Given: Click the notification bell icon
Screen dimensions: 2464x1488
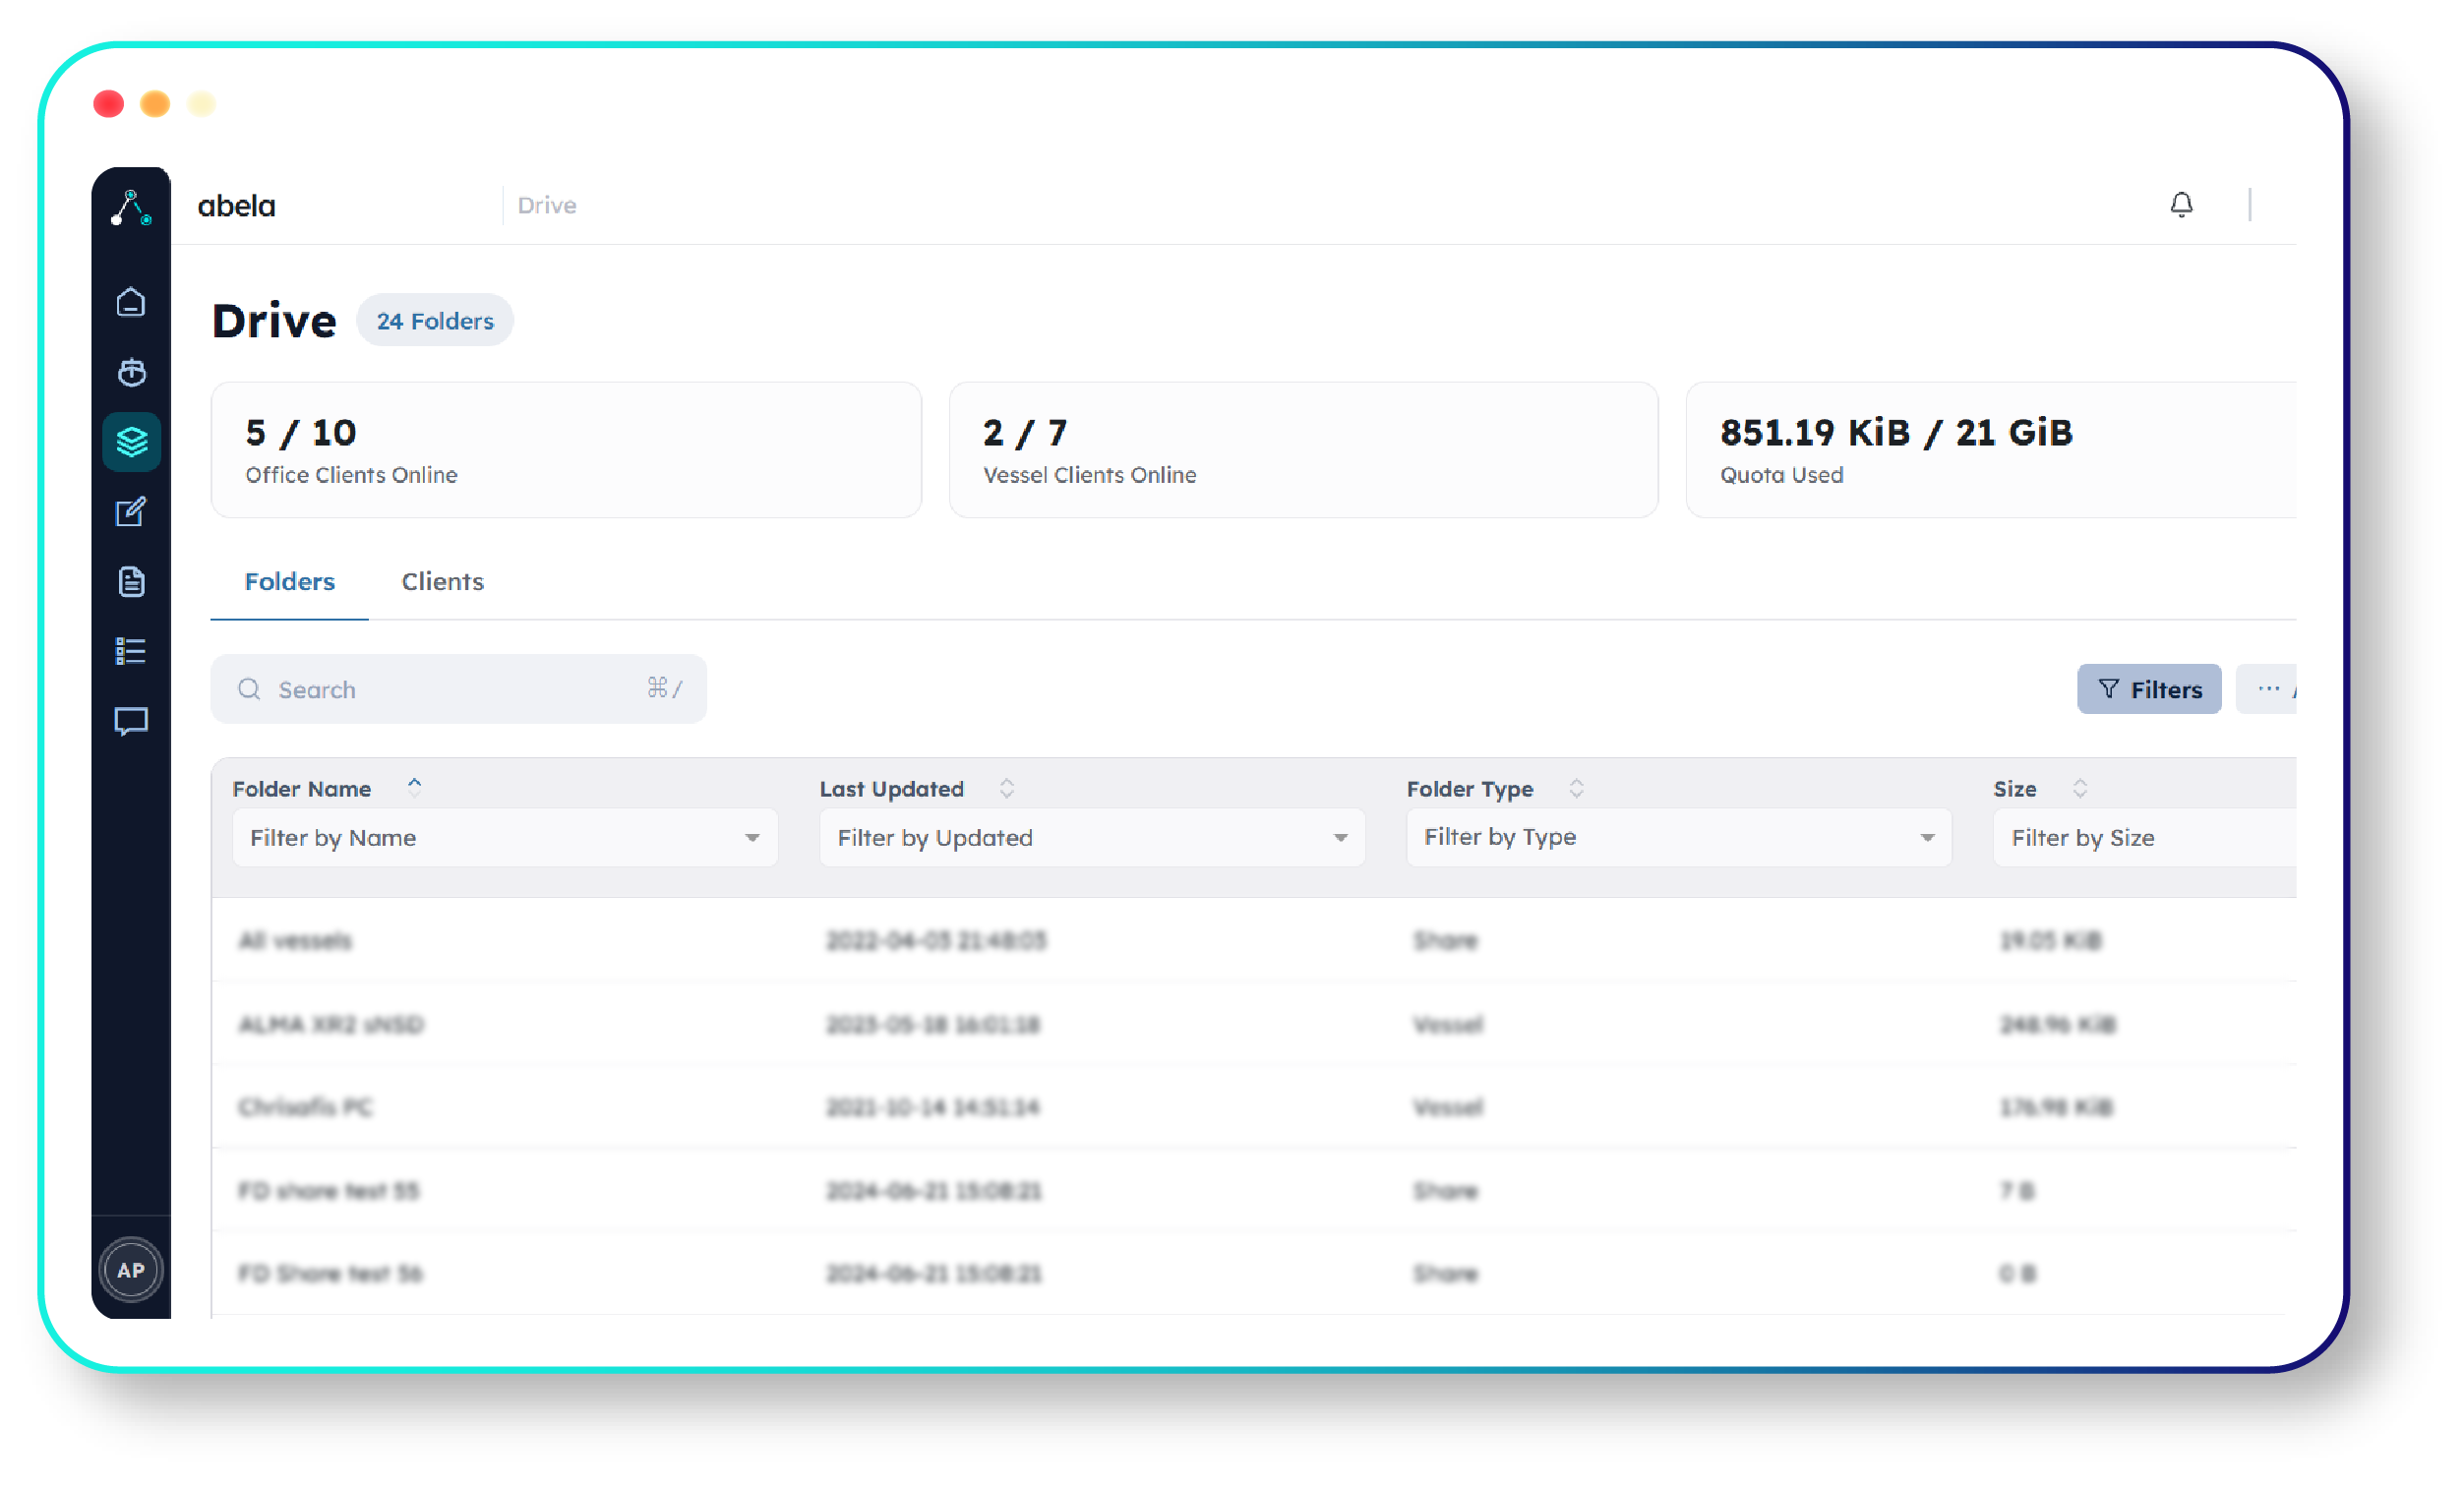Looking at the screenshot, I should point(2182,205).
